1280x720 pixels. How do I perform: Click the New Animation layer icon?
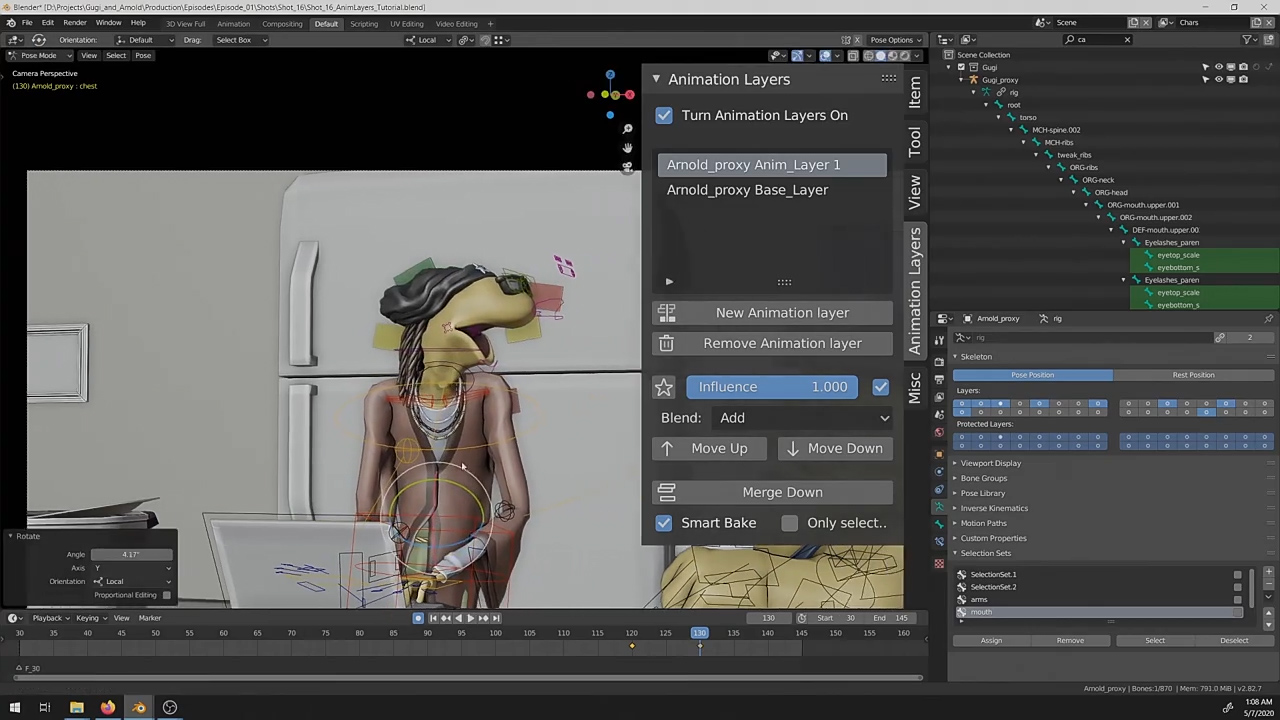[666, 313]
